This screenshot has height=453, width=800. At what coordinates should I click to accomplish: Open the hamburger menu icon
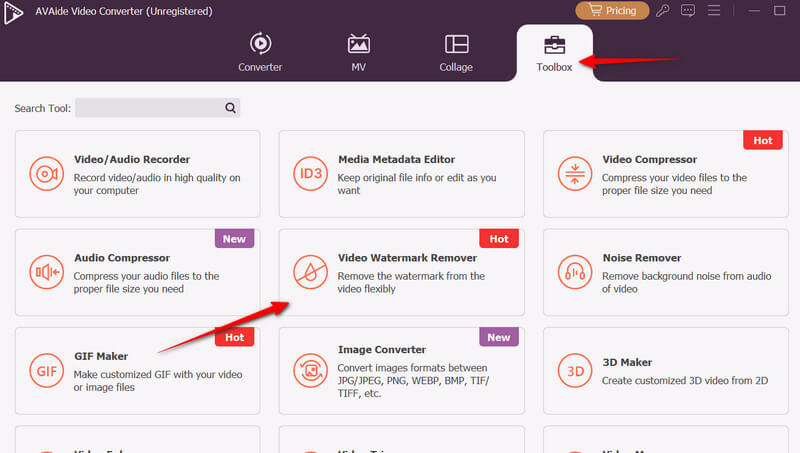[714, 10]
